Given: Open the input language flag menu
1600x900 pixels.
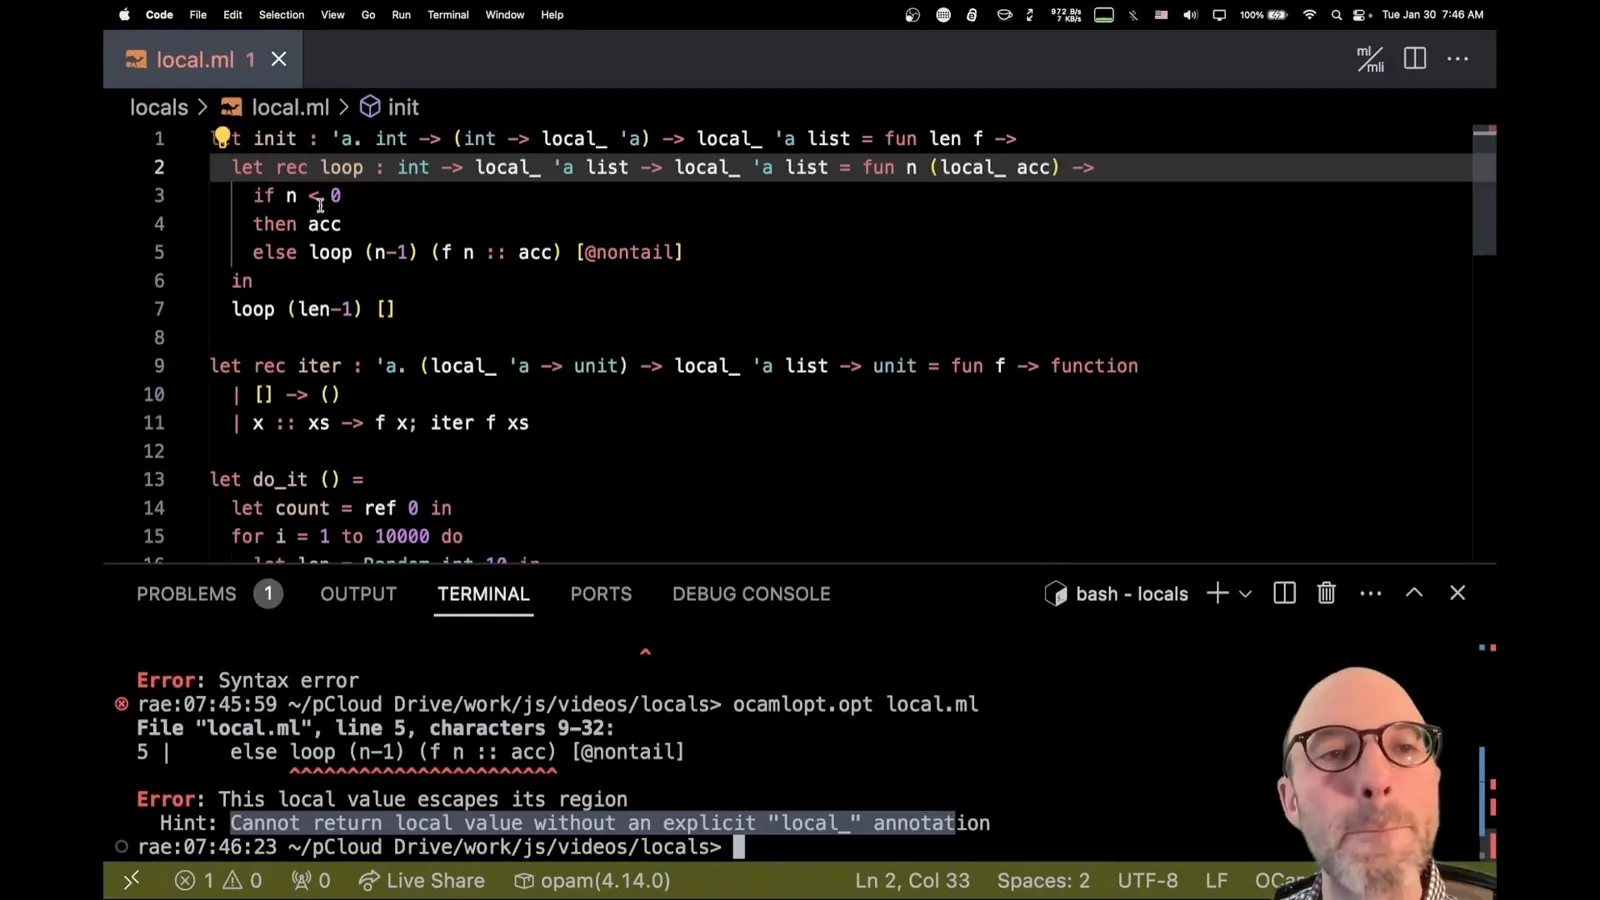Looking at the screenshot, I should click(x=1161, y=15).
